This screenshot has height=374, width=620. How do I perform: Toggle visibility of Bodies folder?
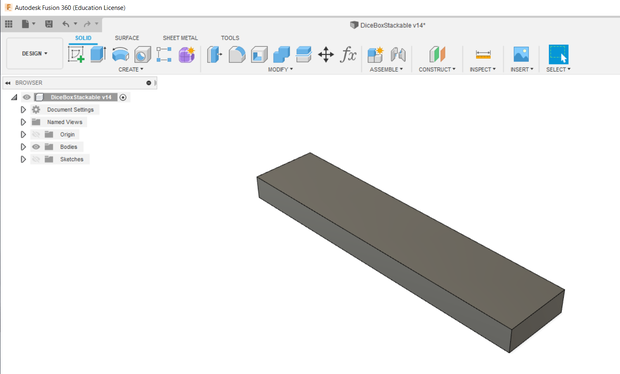pos(36,147)
